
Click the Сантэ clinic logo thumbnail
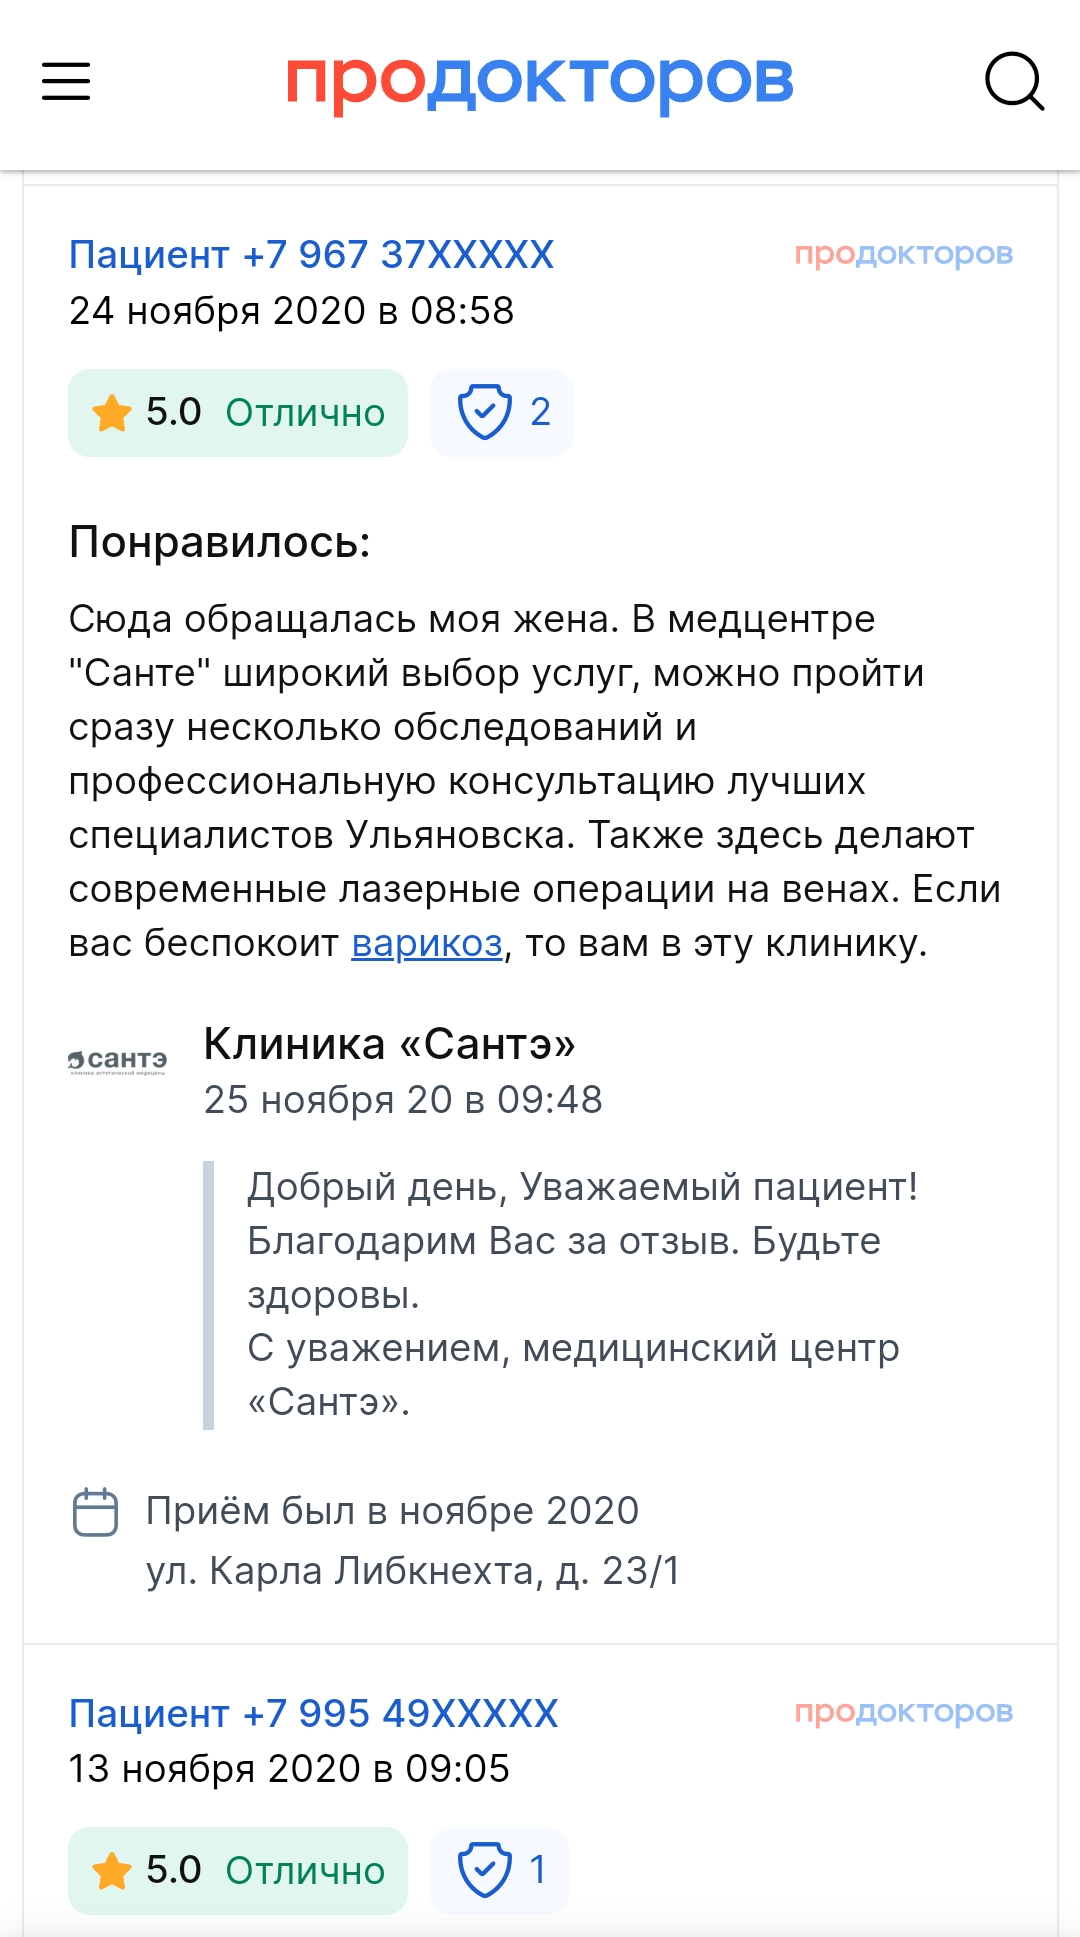[118, 1060]
